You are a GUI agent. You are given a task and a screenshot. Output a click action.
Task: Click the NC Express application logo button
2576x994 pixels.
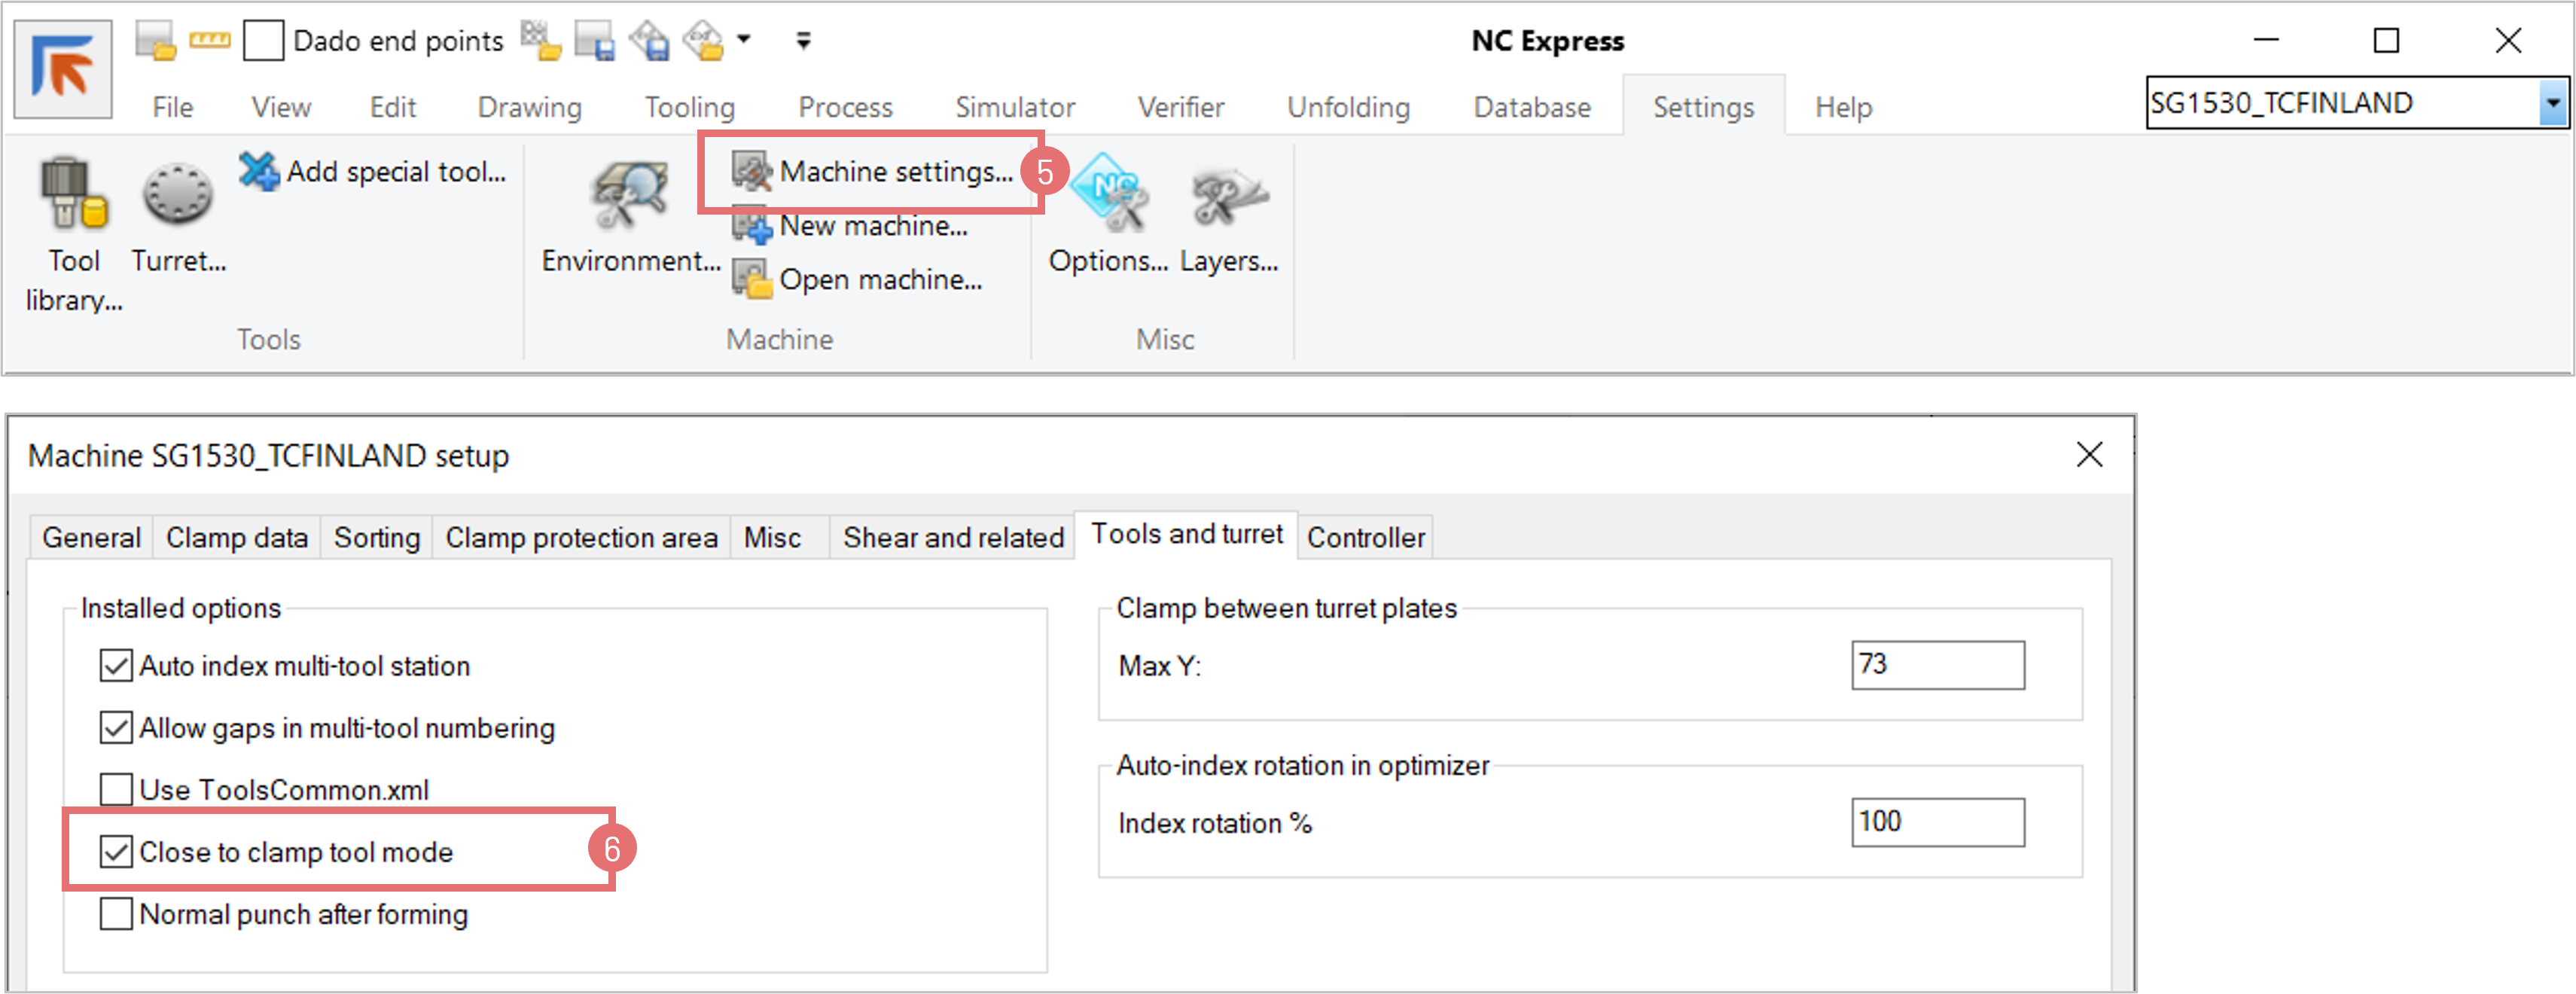62,68
